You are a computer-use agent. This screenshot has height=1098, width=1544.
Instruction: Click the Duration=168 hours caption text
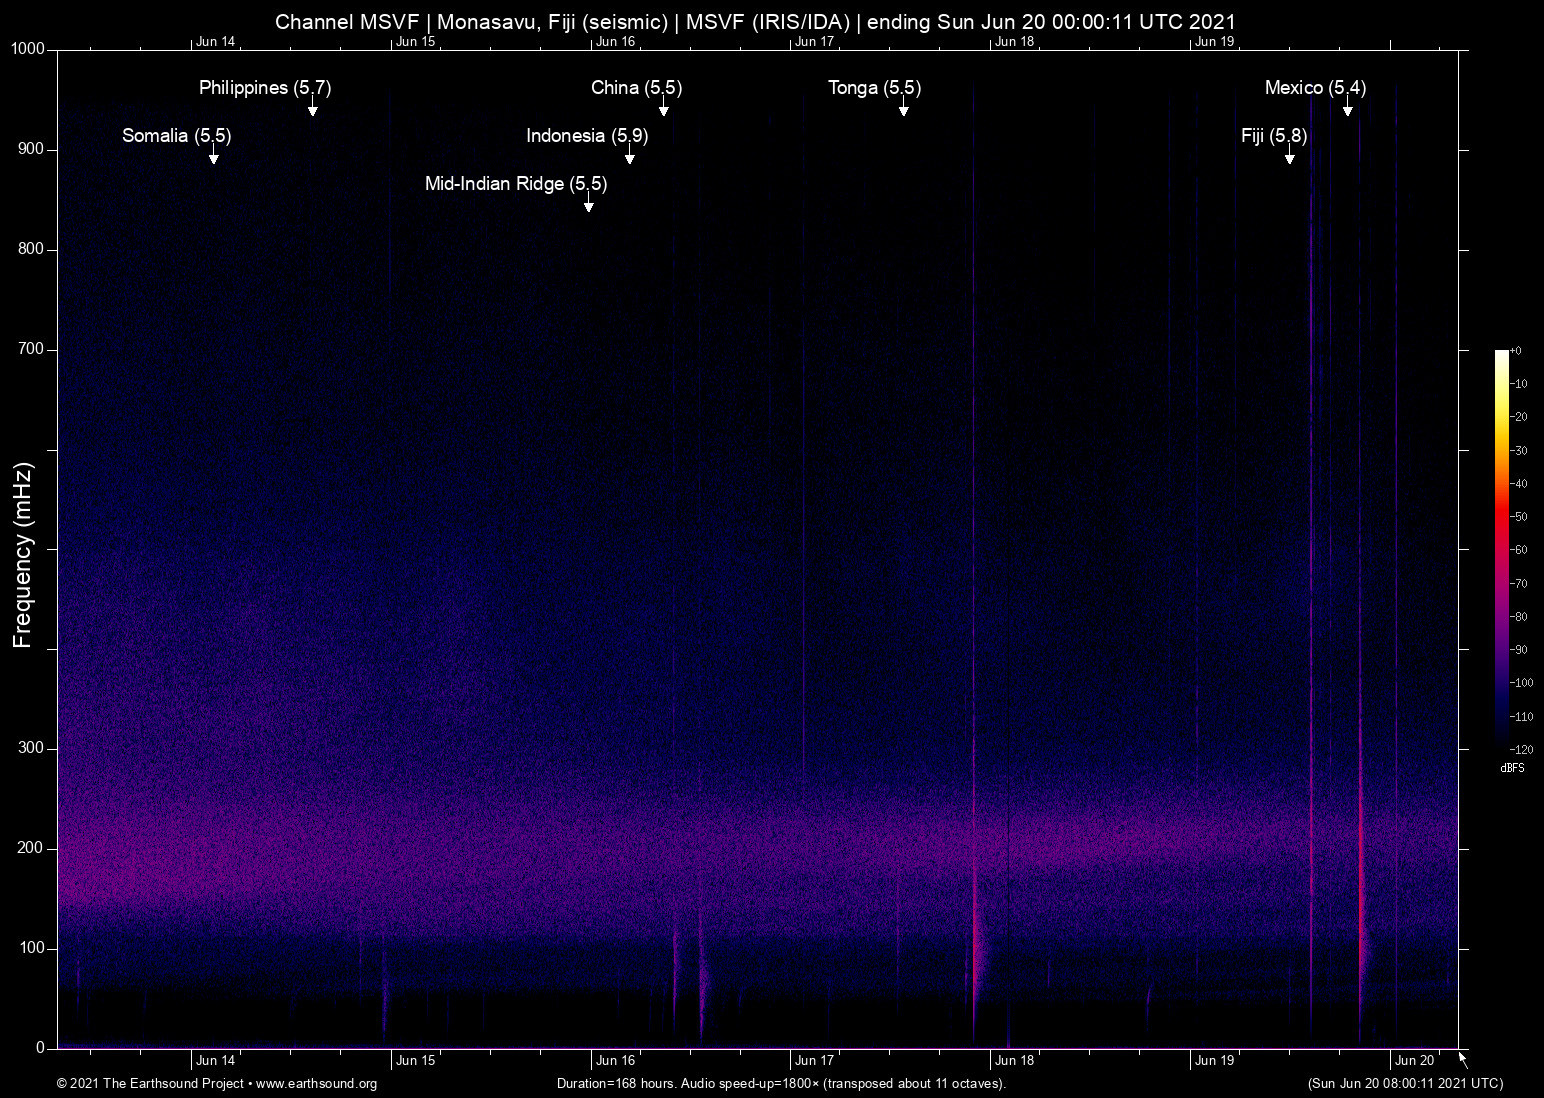[780, 1084]
